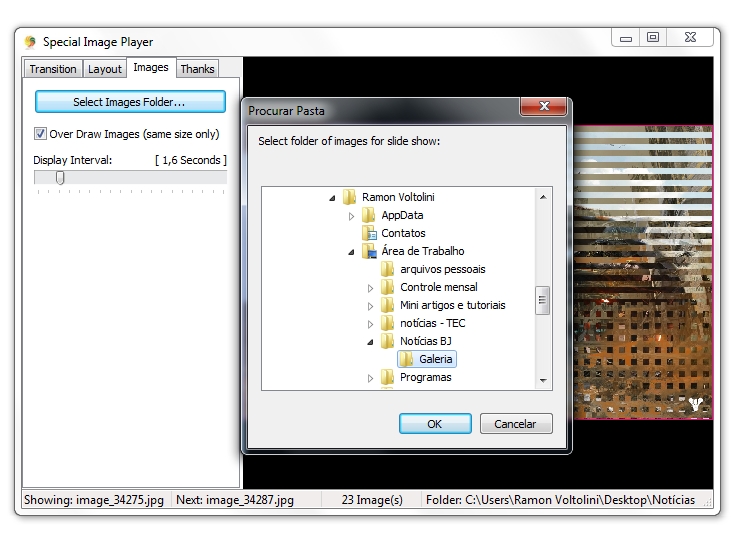Click status text 'Showing: image_34275.jpg'
Screen dimensions: 732x541
click(x=94, y=500)
